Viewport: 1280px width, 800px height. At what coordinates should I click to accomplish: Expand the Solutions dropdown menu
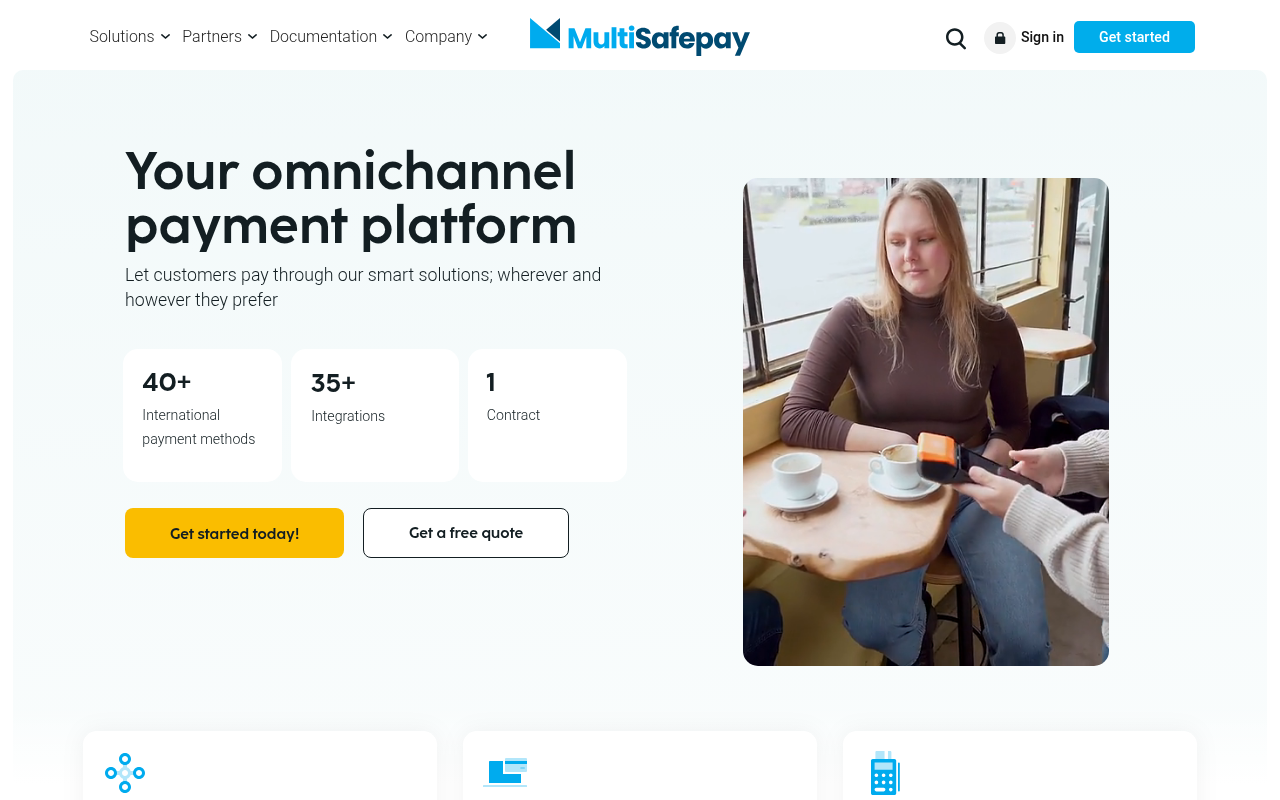pyautogui.click(x=130, y=37)
